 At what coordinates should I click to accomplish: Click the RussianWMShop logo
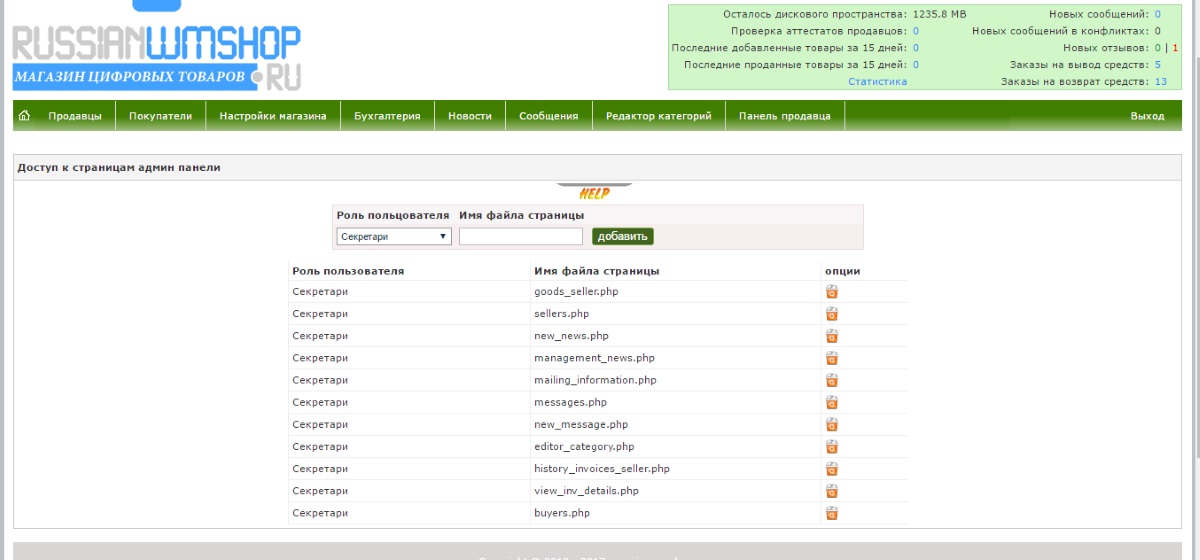(x=157, y=48)
